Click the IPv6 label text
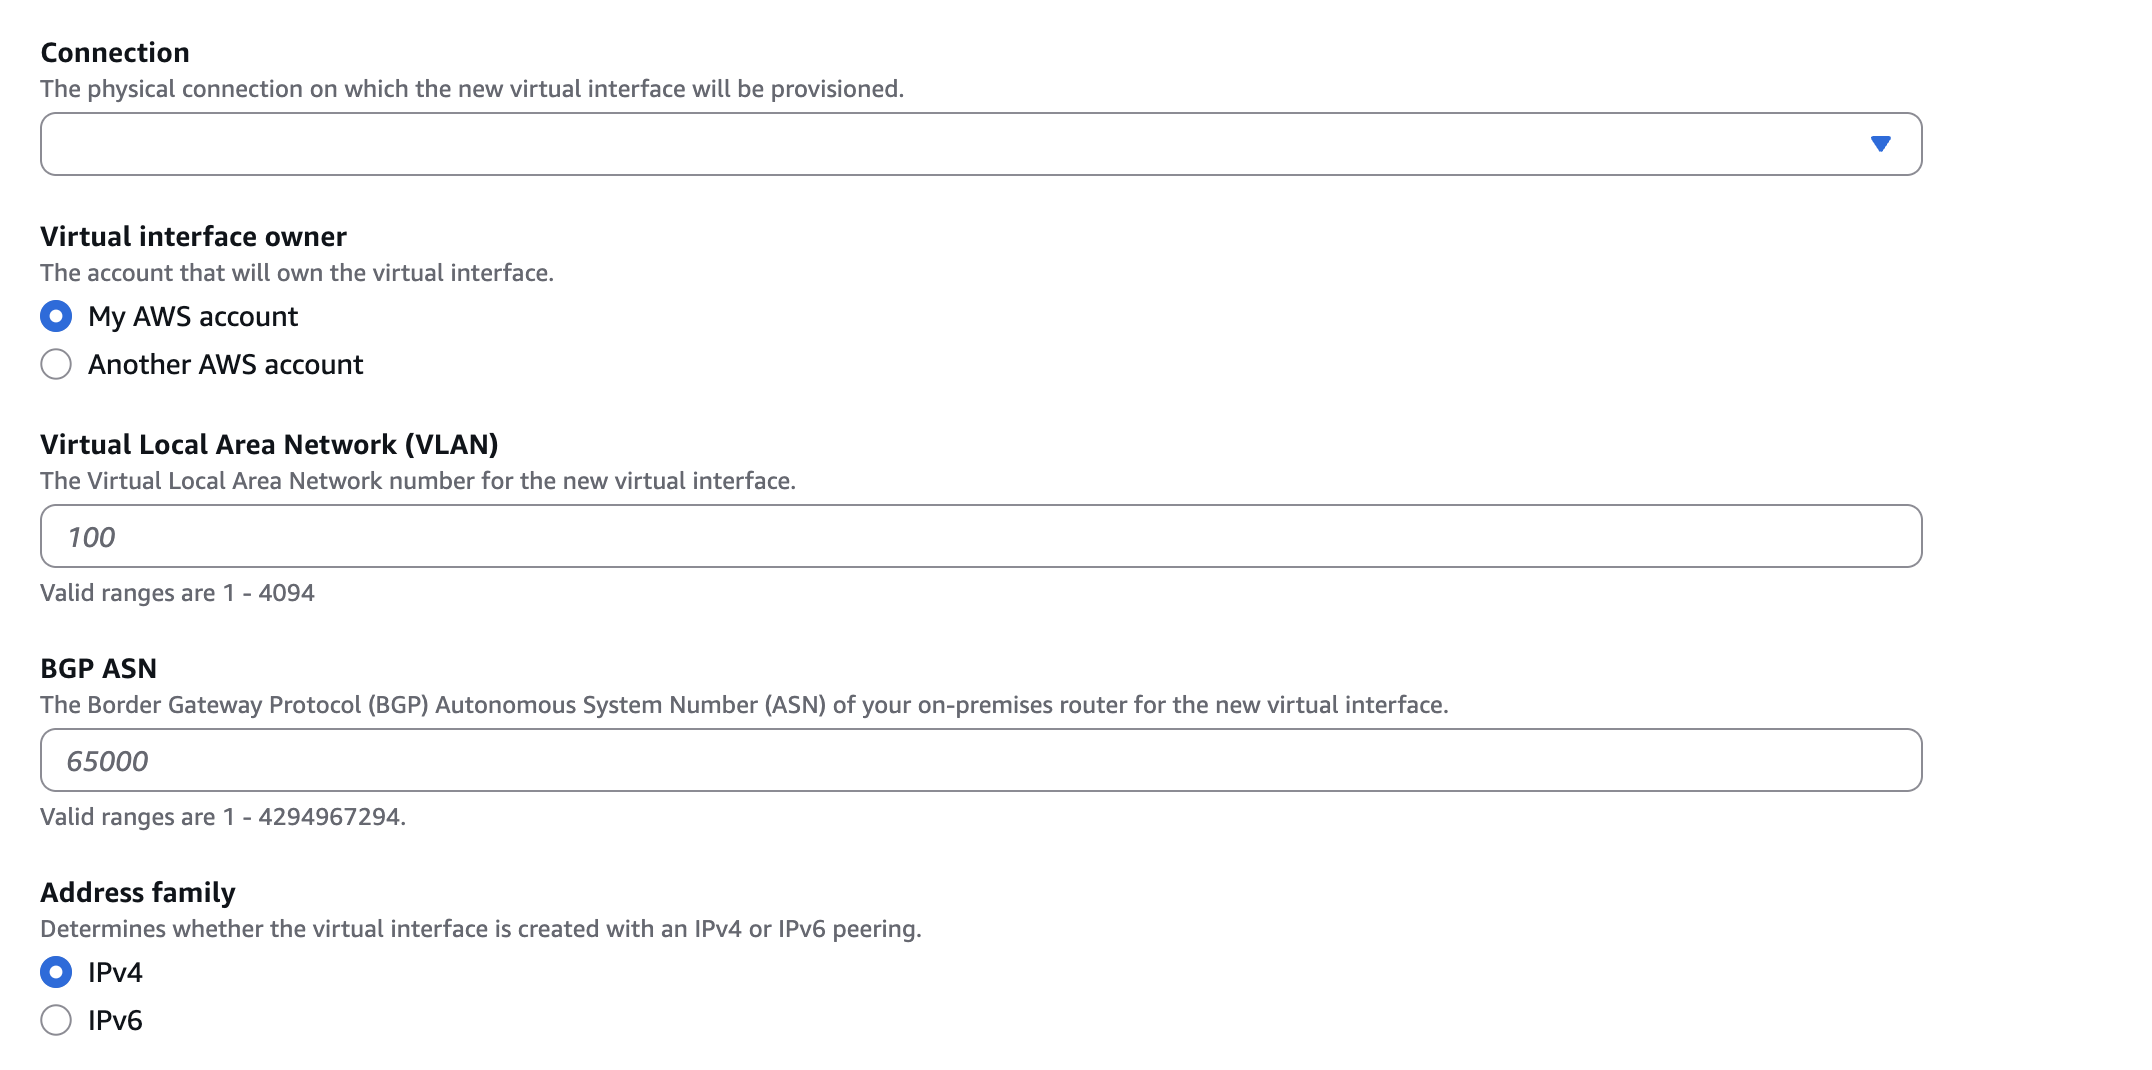Screen dimensions: 2152x1070 [115, 1021]
